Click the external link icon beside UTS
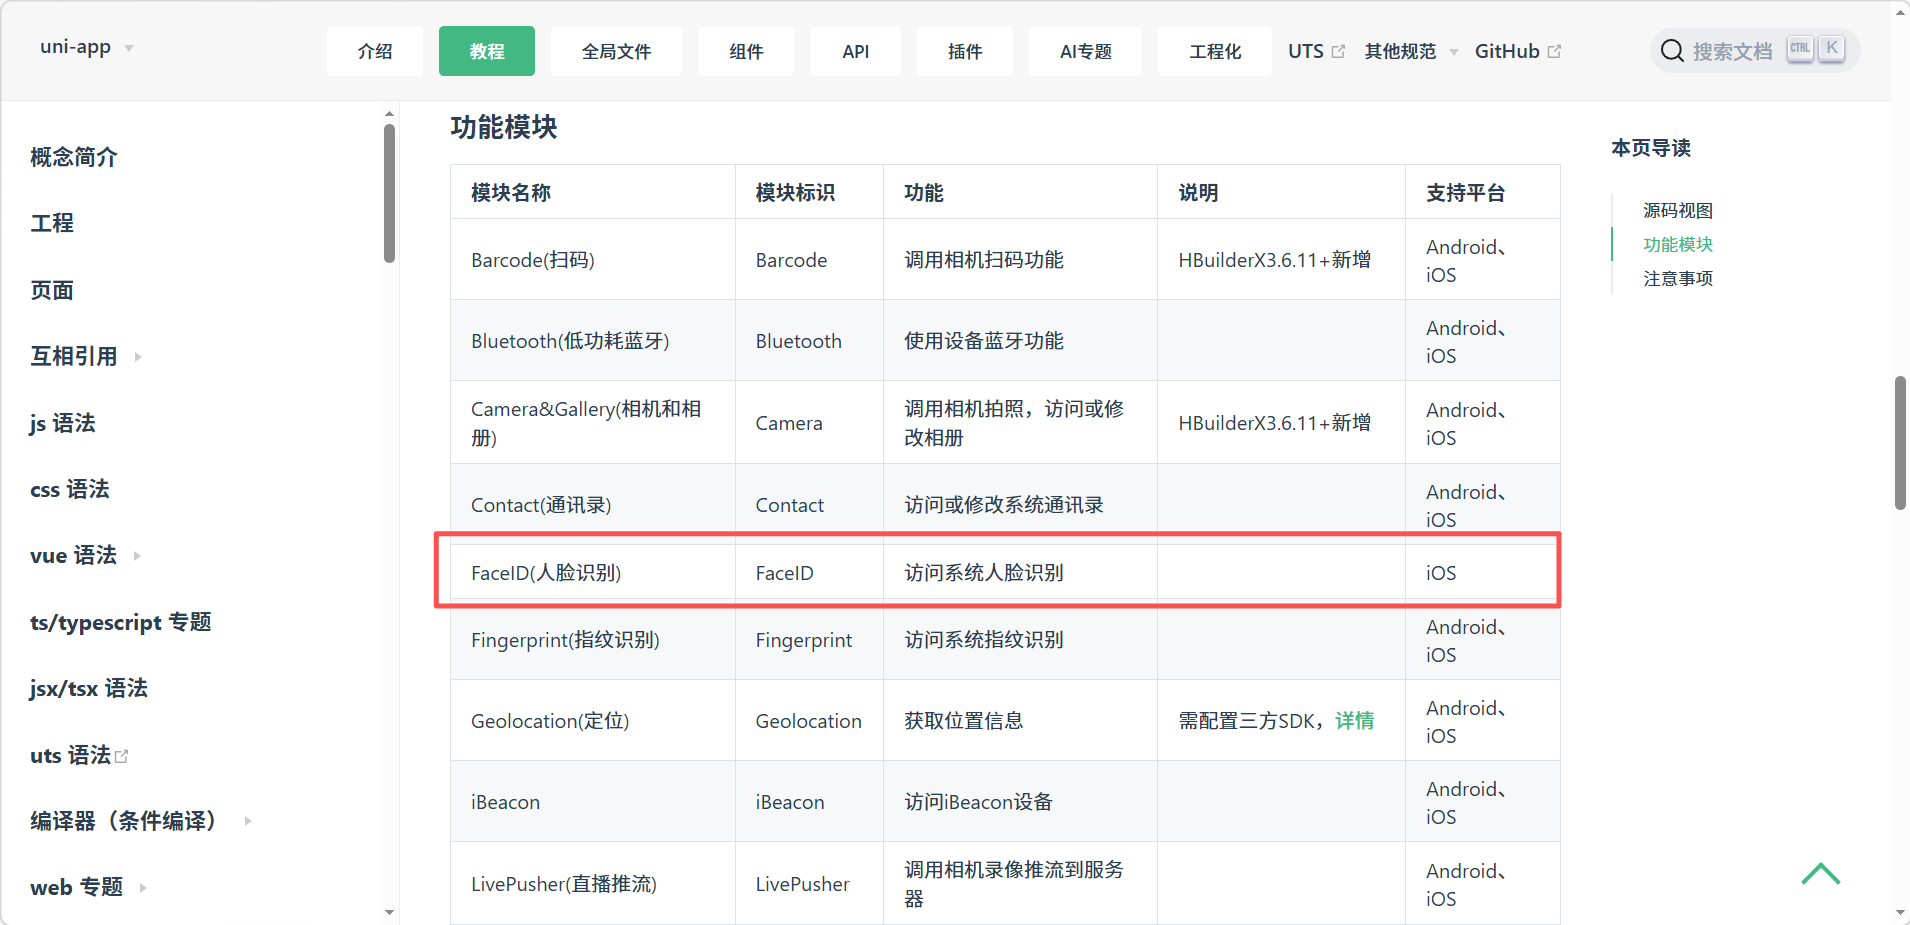Image resolution: width=1910 pixels, height=925 pixels. [1338, 52]
